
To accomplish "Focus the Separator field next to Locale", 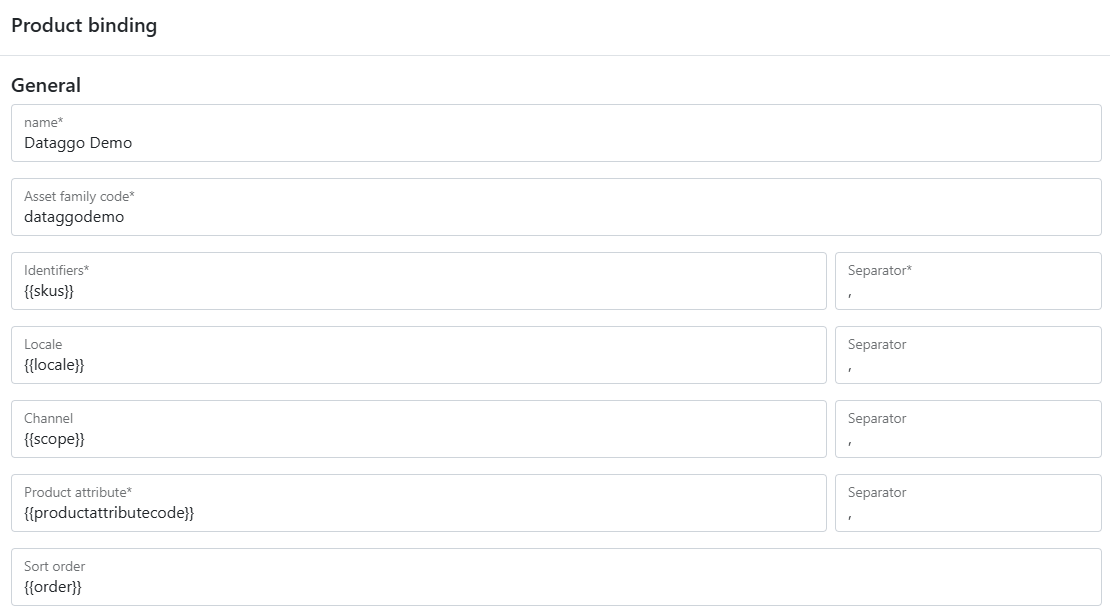I will coord(967,365).
